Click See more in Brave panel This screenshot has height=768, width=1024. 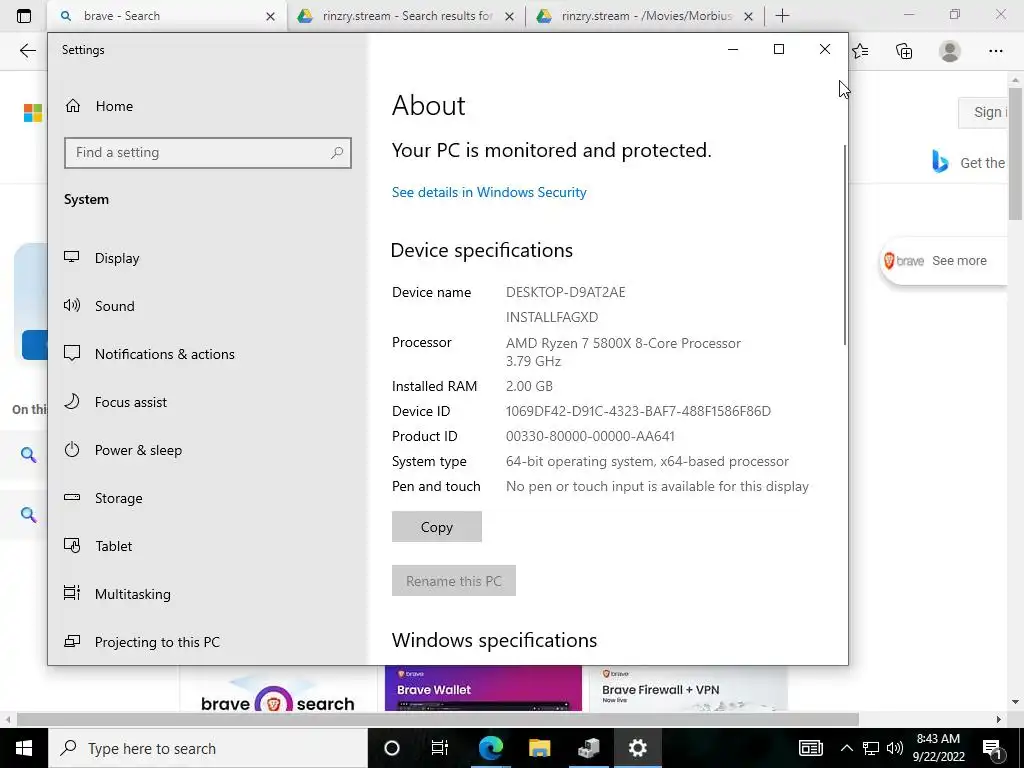[959, 261]
